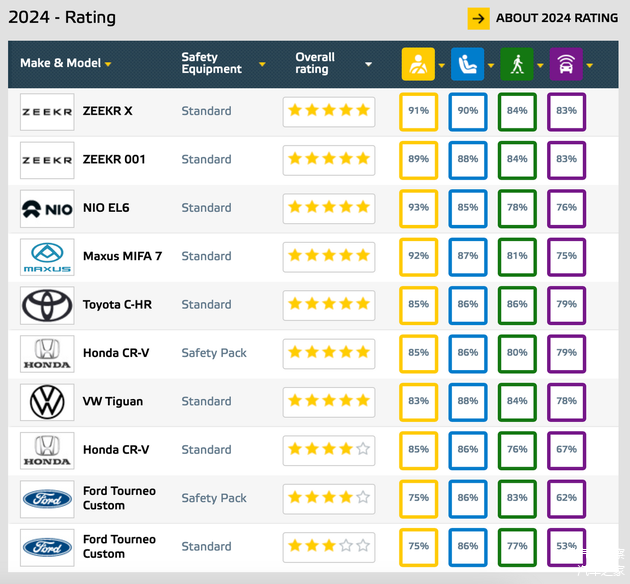Sort by Make & Model dropdown arrow
The height and width of the screenshot is (584, 630).
click(x=108, y=64)
